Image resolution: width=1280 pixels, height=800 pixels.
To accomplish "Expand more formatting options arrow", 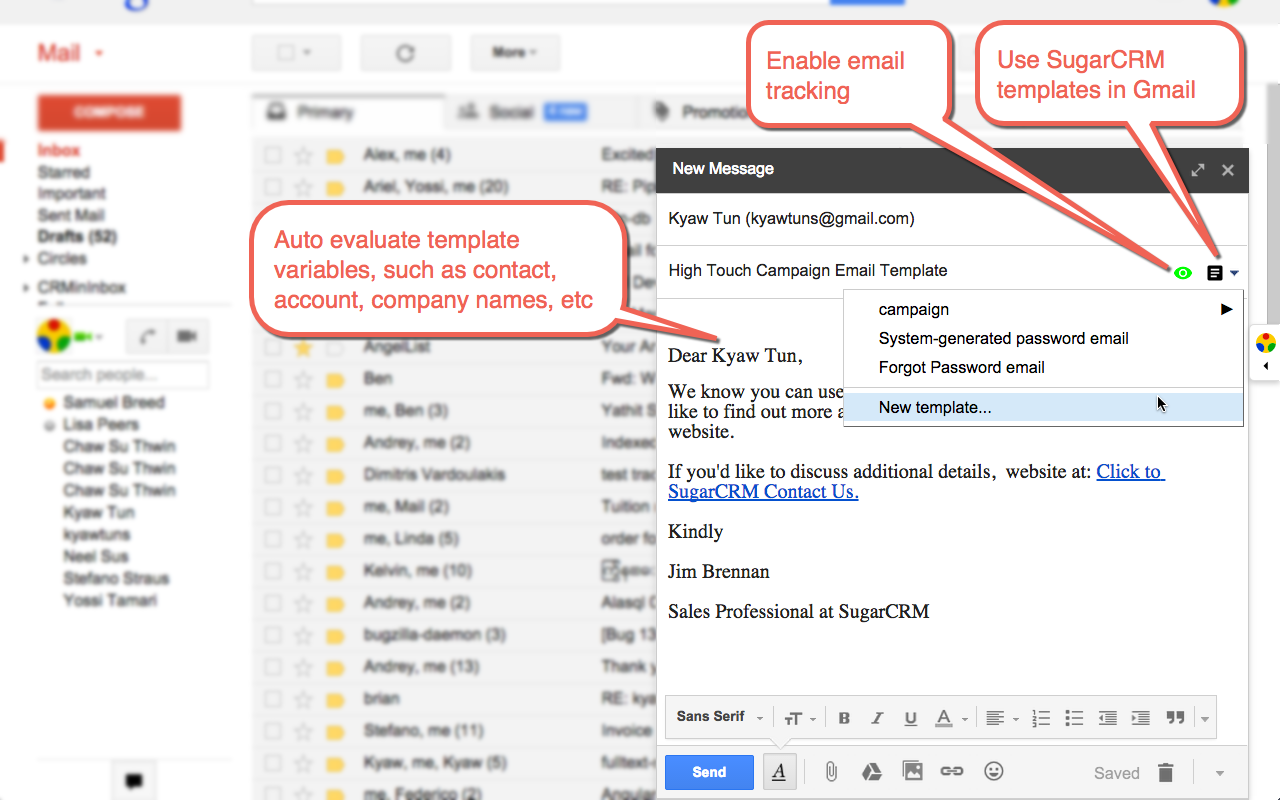I will coord(1205,719).
